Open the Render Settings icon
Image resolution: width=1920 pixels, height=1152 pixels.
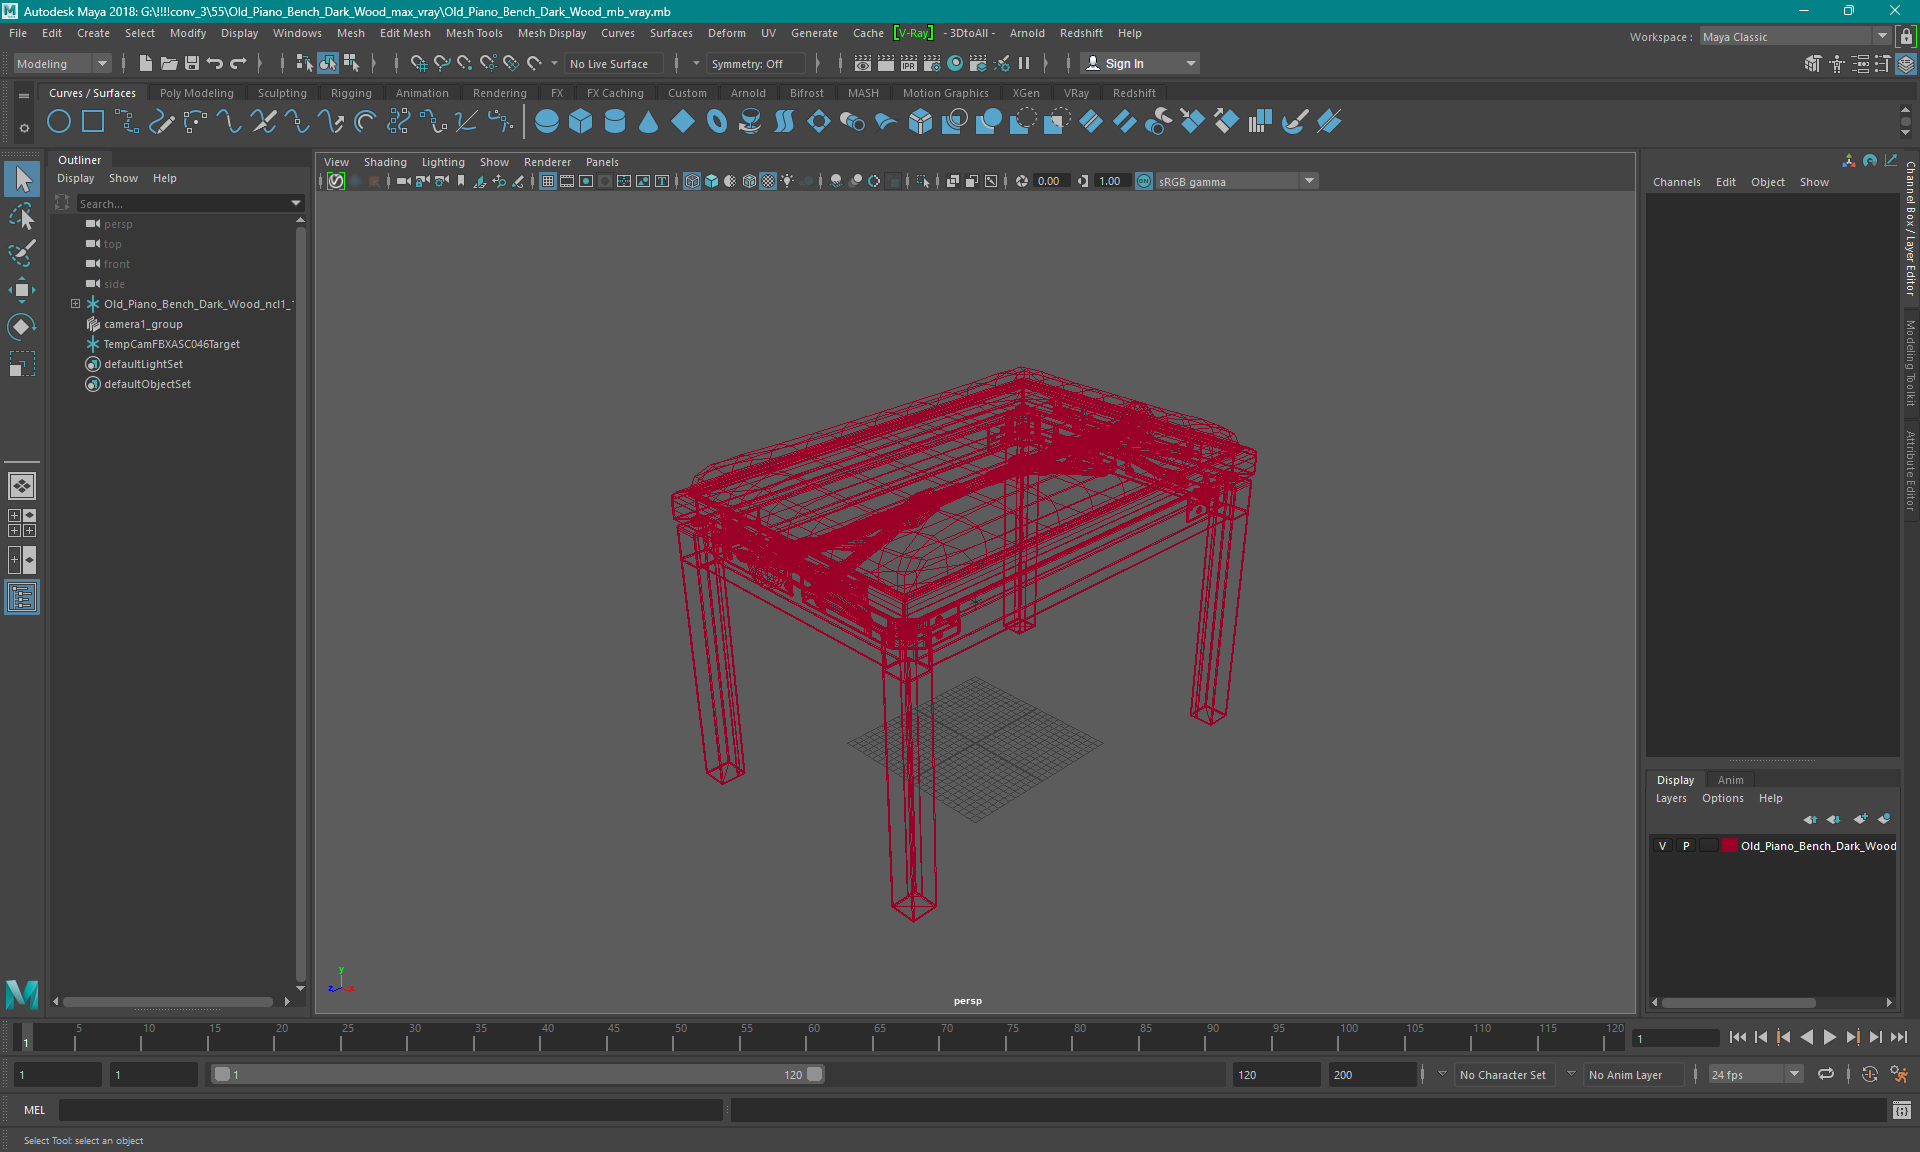(x=932, y=63)
